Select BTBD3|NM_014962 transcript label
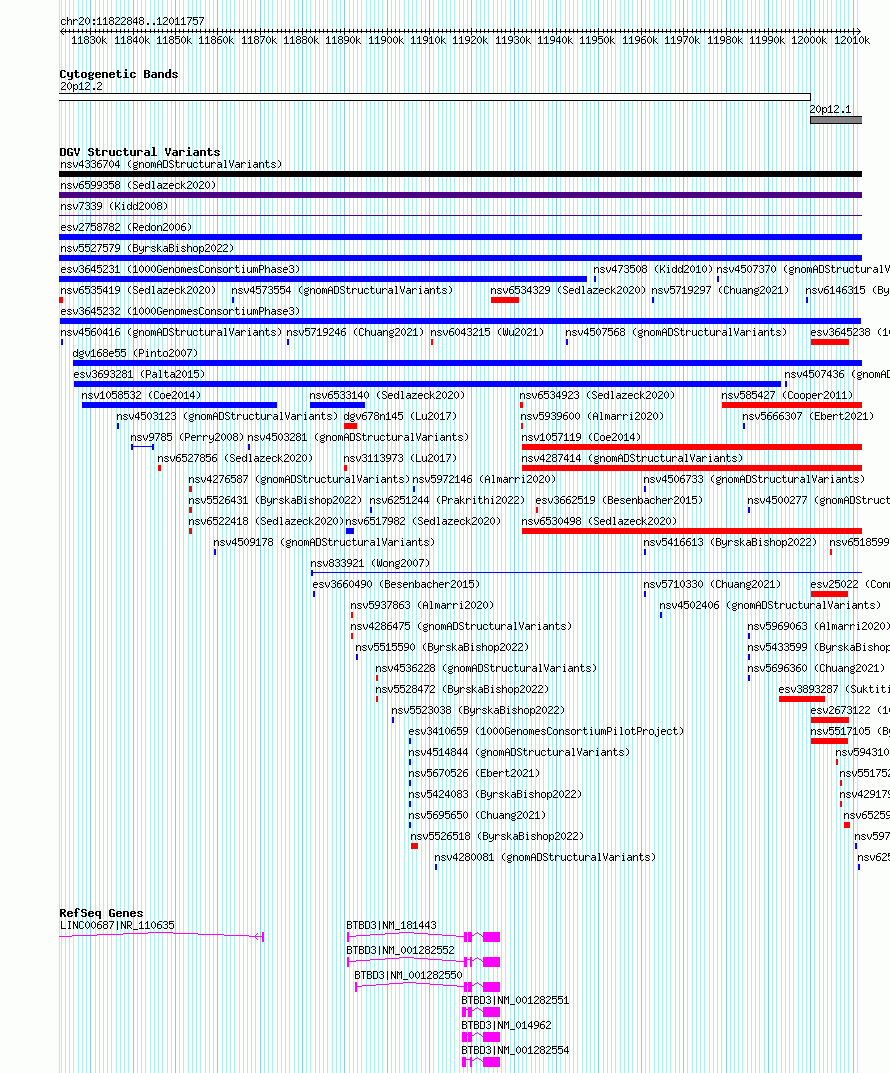 [x=506, y=1025]
